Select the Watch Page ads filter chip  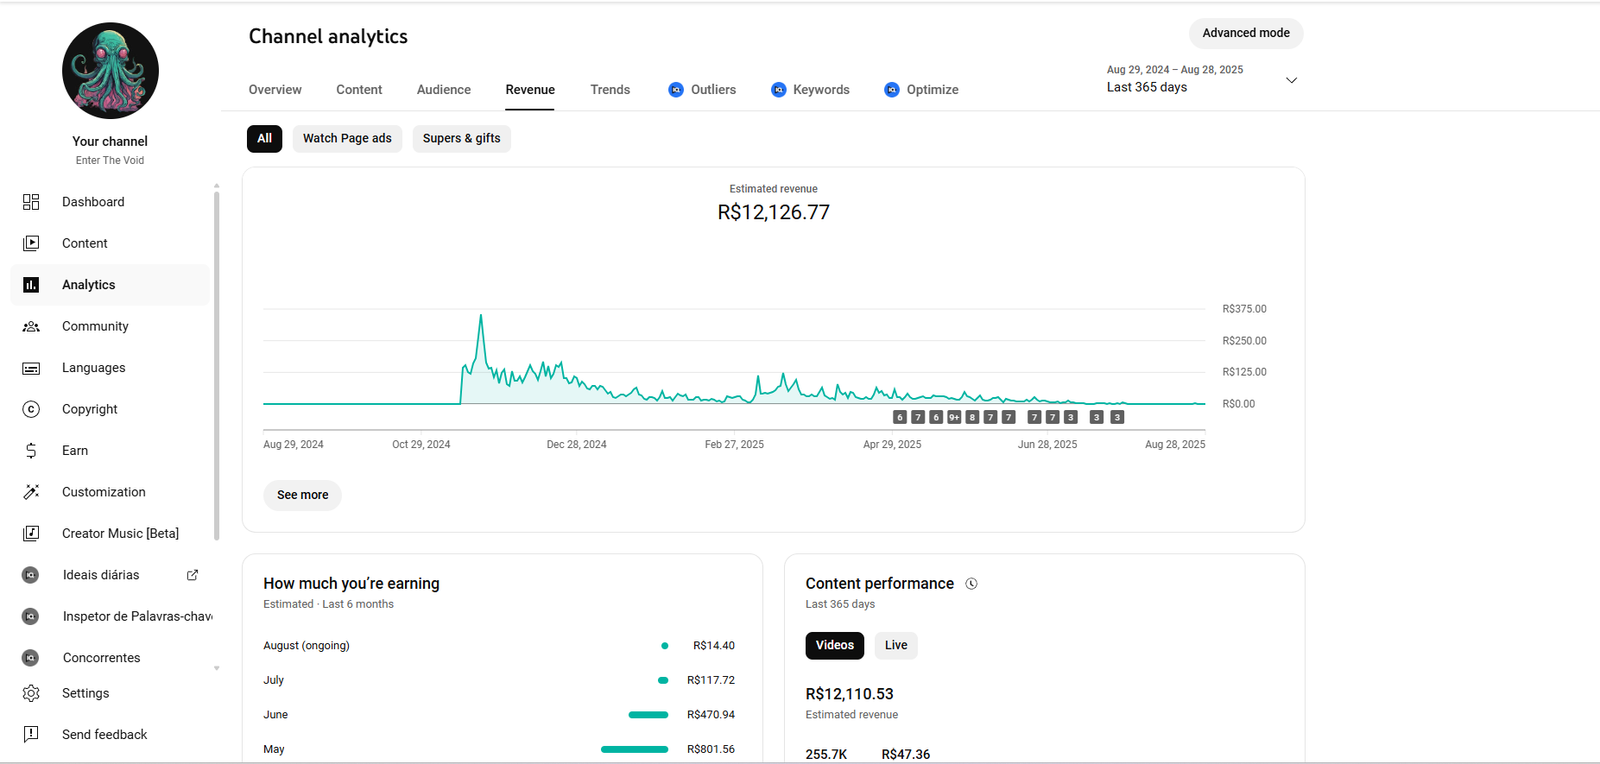pyautogui.click(x=347, y=139)
